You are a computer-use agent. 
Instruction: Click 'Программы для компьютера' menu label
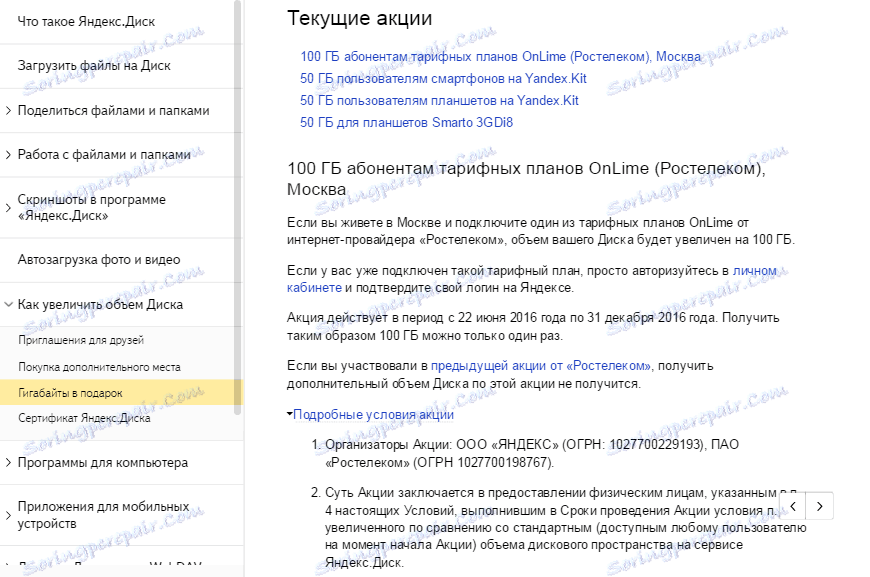coord(103,463)
